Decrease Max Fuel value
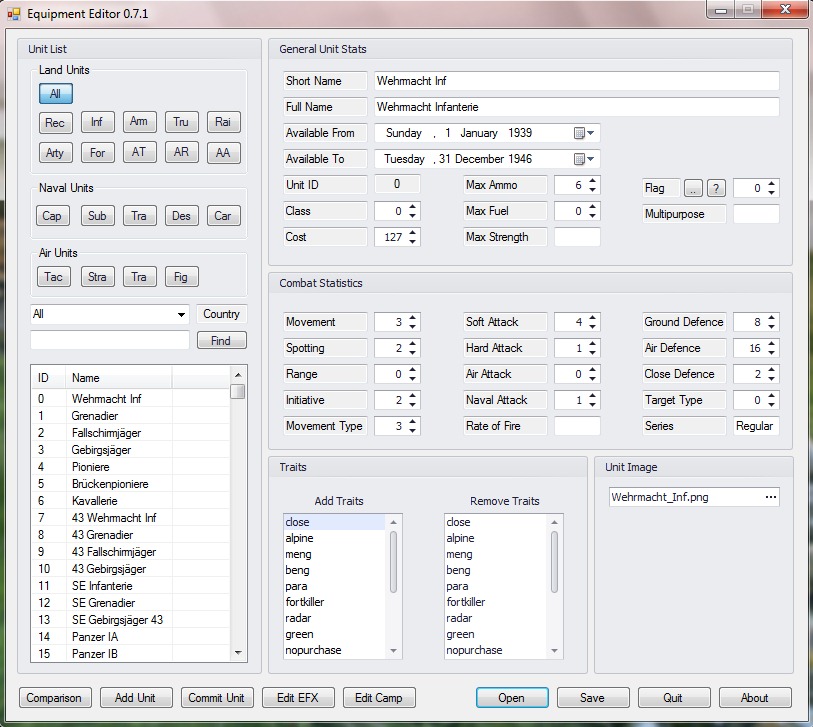The height and width of the screenshot is (727, 813). [x=593, y=216]
